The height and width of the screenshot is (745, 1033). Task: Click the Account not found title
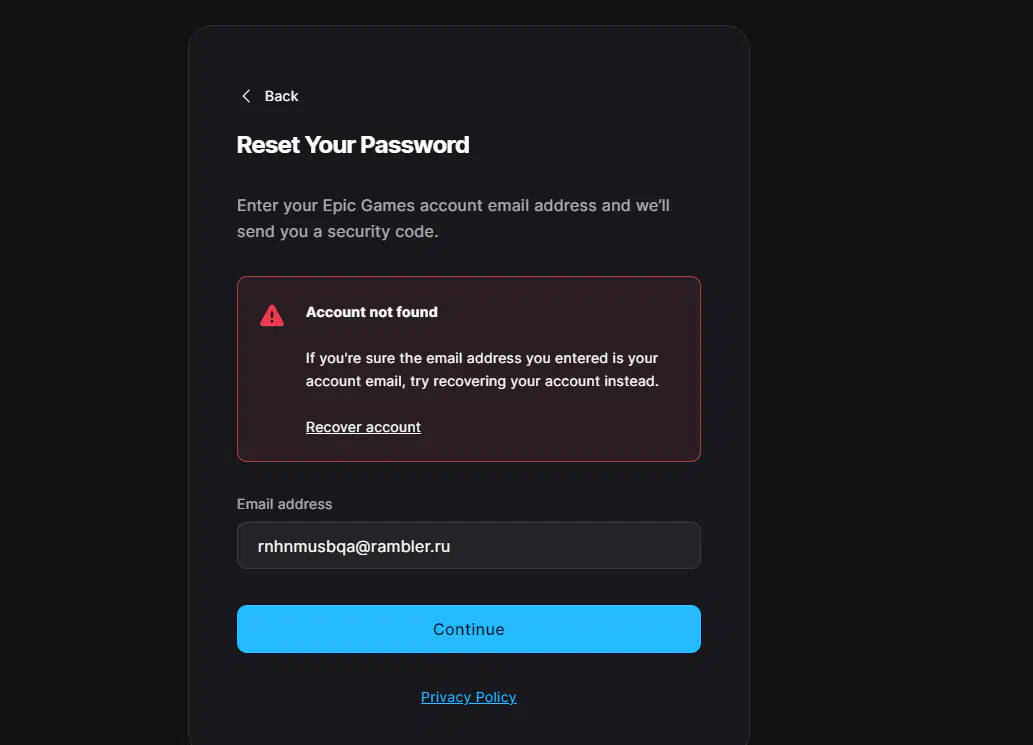point(372,312)
